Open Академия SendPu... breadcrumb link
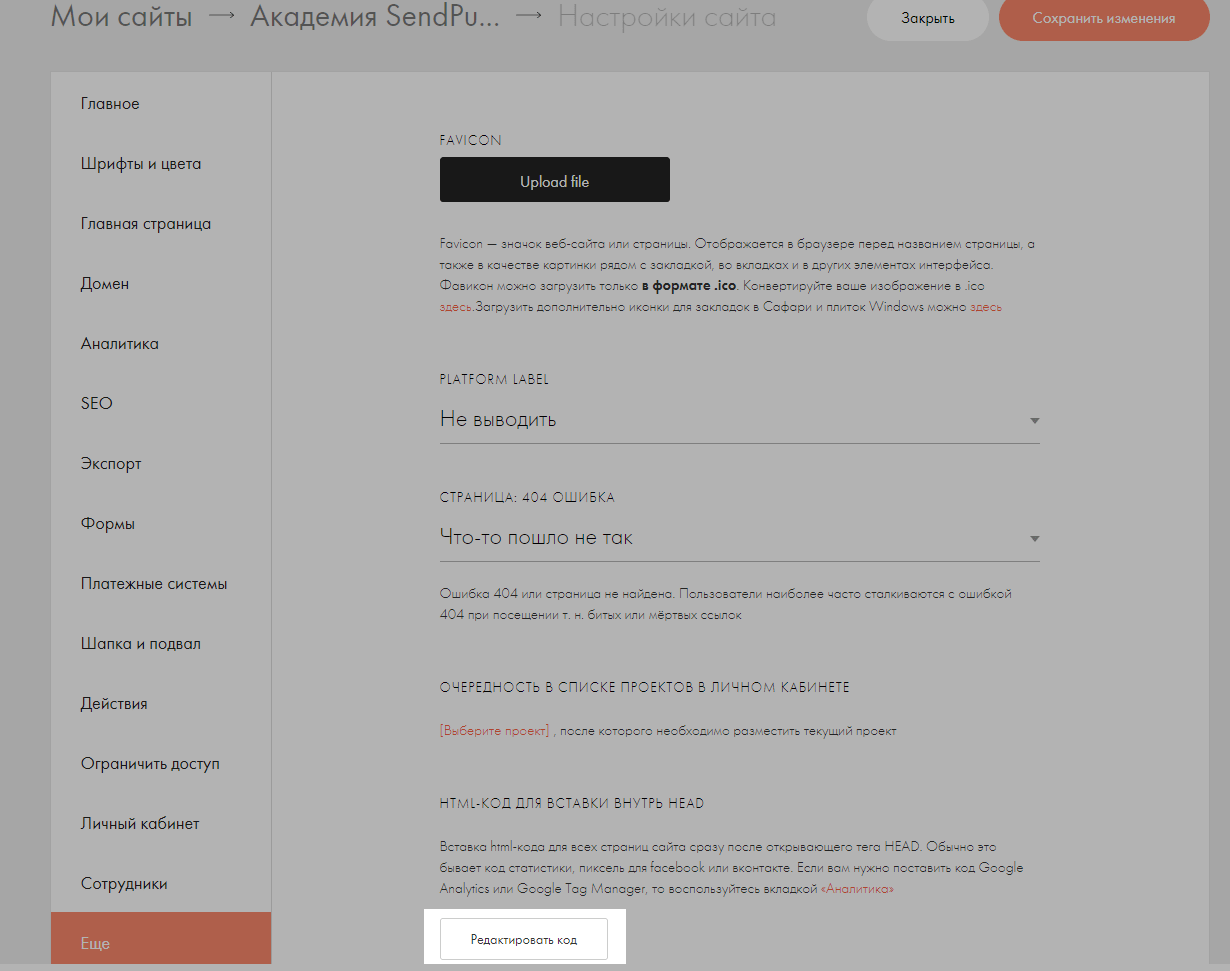The height and width of the screenshot is (971, 1230). pos(375,17)
